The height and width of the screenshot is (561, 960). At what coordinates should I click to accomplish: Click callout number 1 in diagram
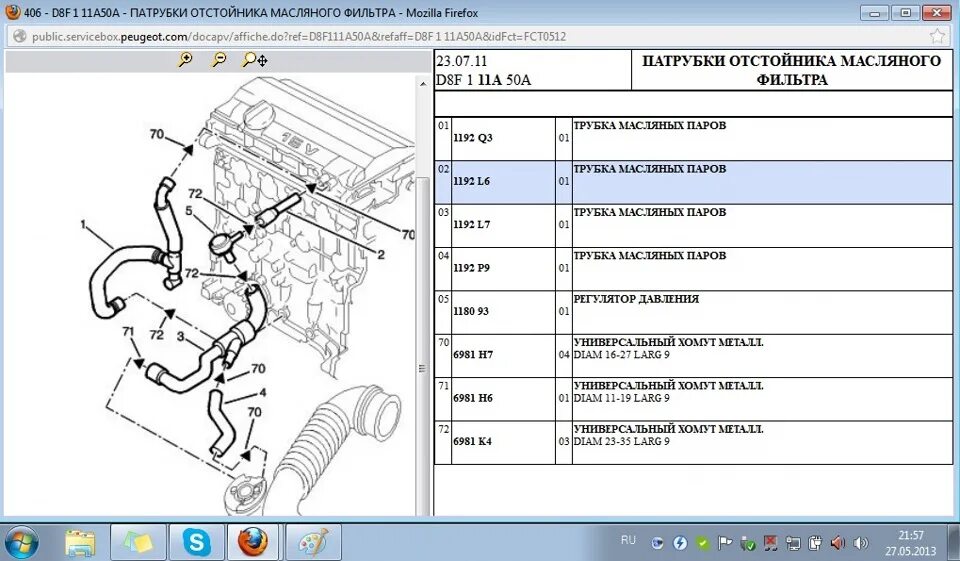[83, 224]
